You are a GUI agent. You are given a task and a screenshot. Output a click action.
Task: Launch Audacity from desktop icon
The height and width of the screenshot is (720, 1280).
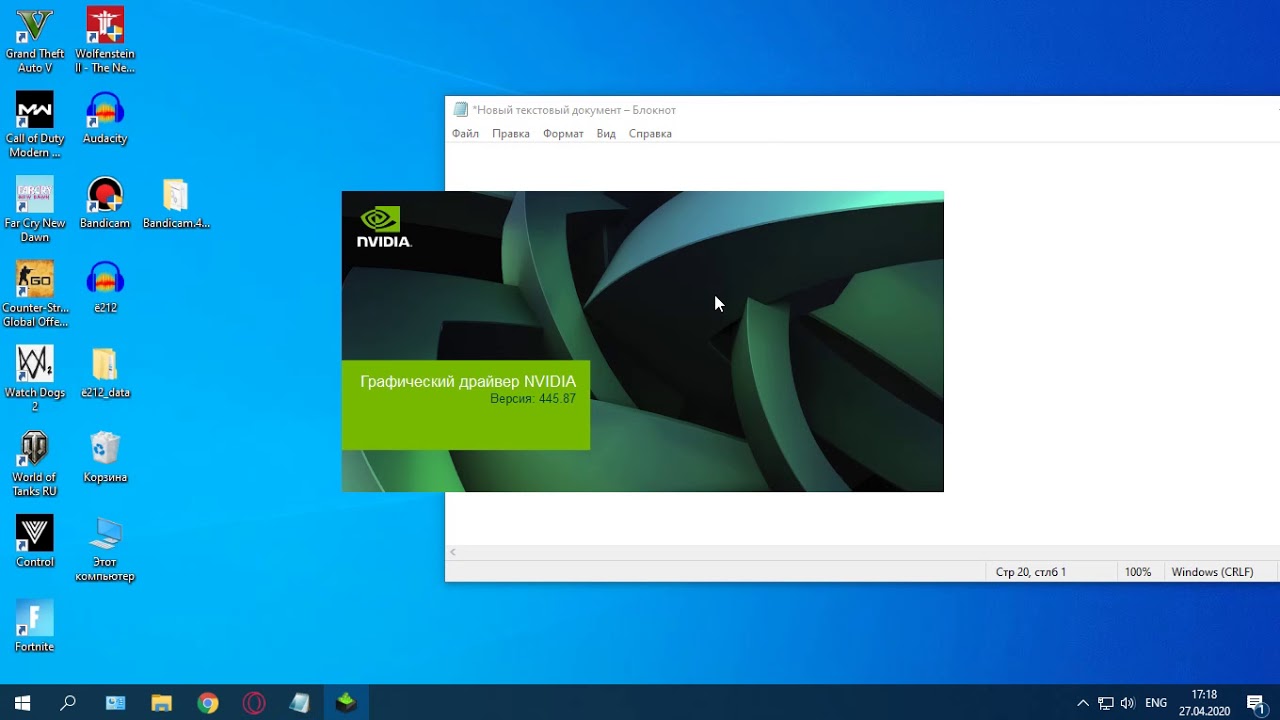105,118
